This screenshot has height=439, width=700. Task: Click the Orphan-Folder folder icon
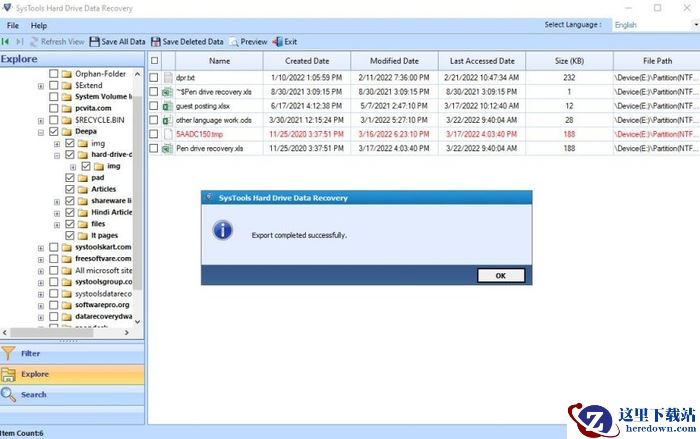67,74
